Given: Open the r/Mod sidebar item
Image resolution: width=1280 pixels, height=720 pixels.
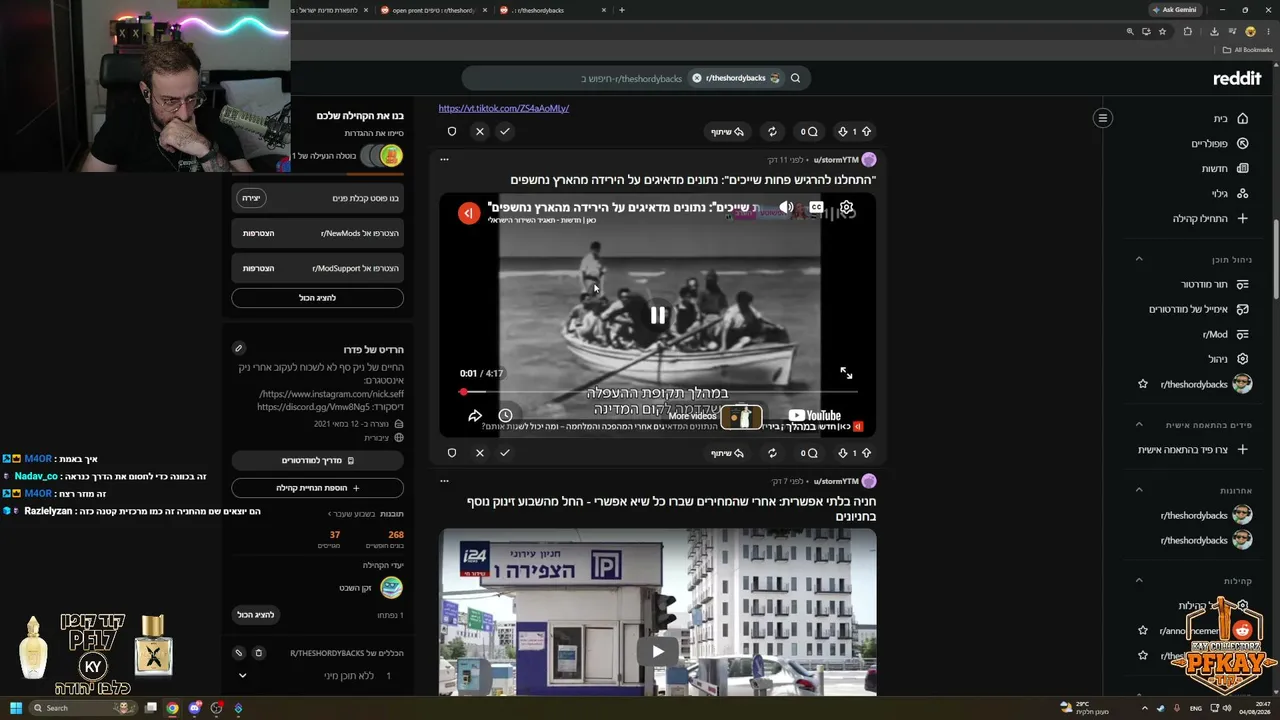Looking at the screenshot, I should (x=1225, y=334).
